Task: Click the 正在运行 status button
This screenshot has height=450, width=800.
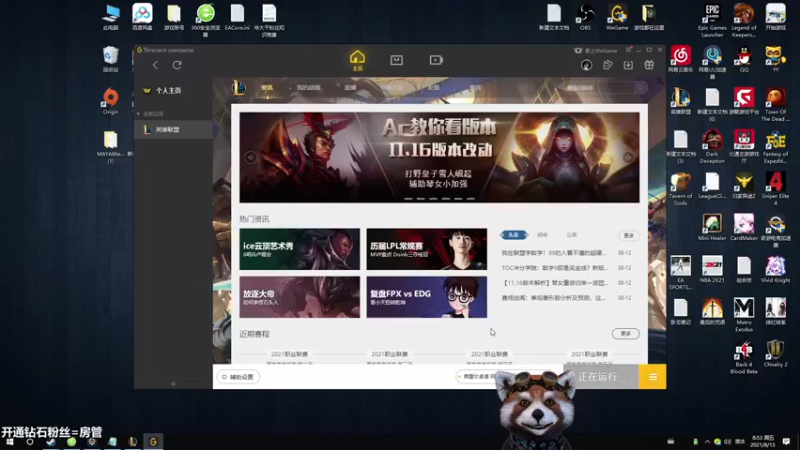Action: [601, 377]
